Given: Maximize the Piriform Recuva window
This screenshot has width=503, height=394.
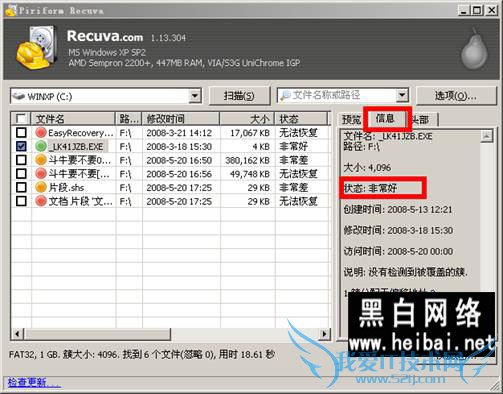Looking at the screenshot, I should (x=477, y=10).
